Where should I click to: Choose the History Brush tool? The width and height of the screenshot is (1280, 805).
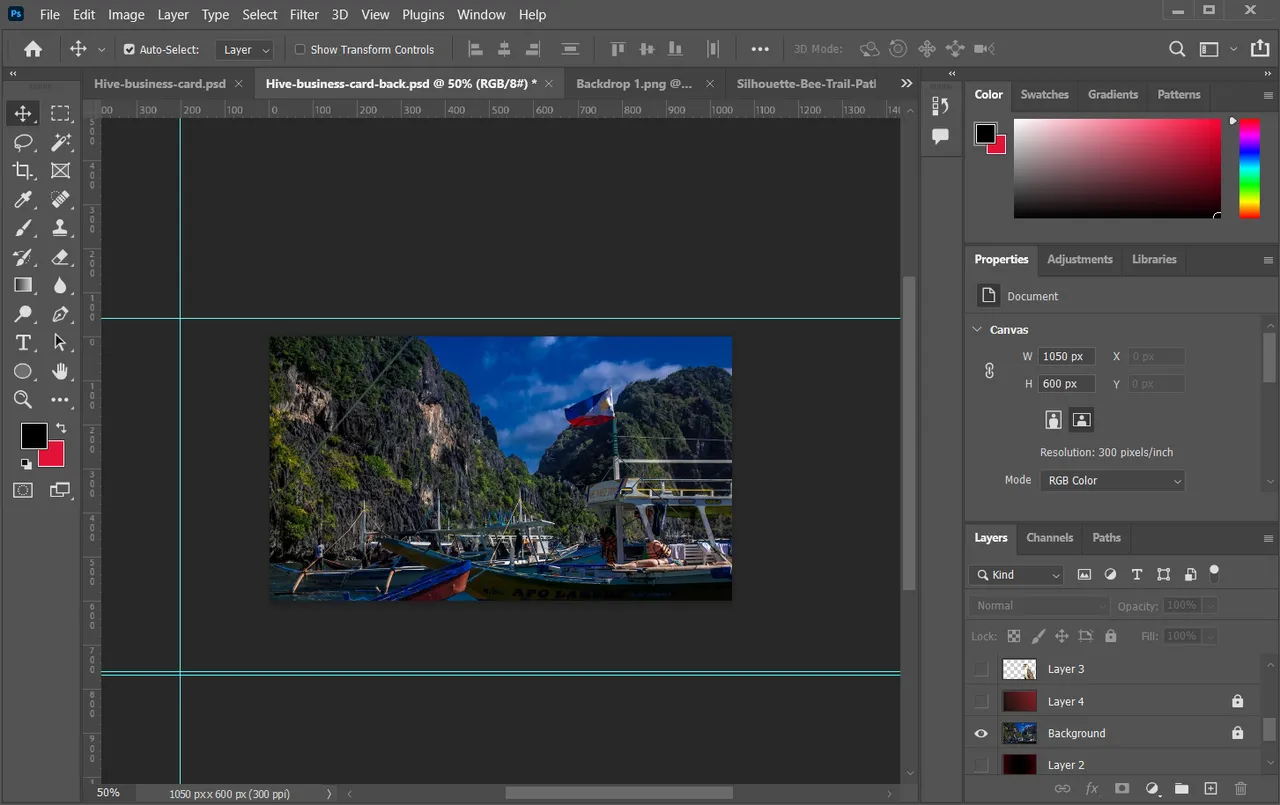pyautogui.click(x=23, y=257)
